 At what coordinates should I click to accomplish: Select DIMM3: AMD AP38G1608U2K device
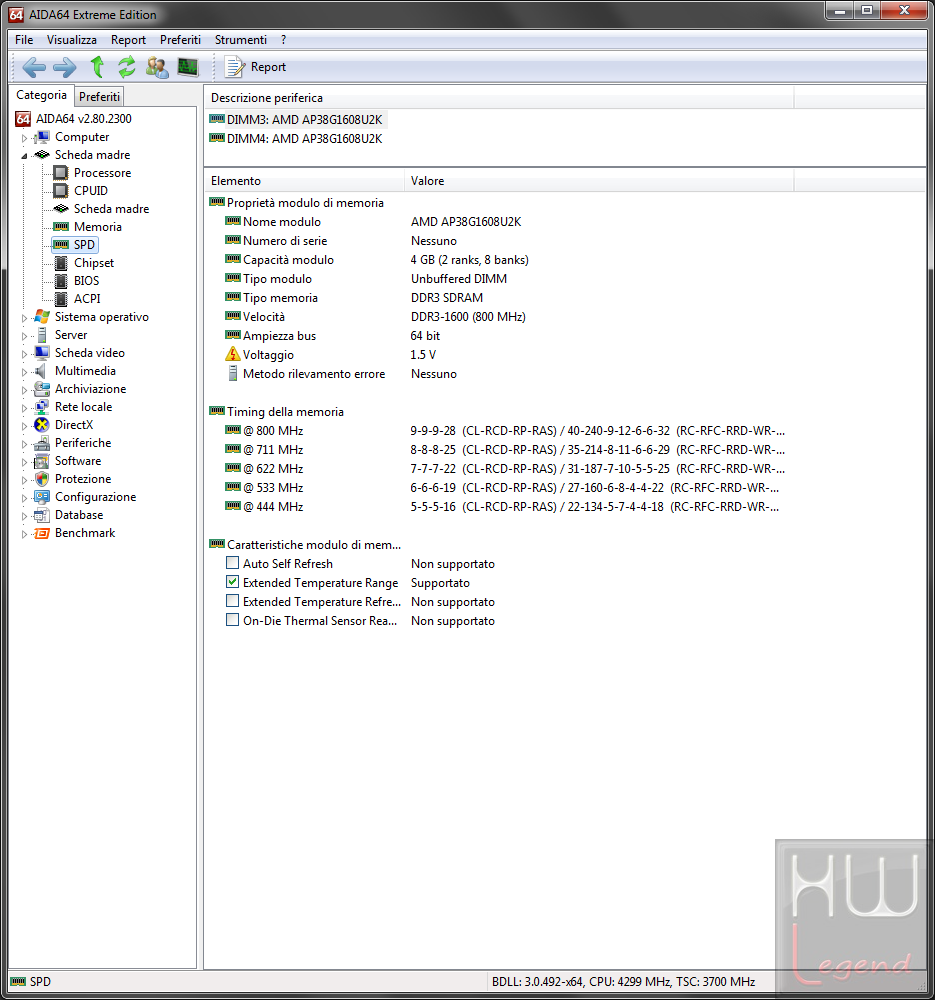tap(297, 119)
